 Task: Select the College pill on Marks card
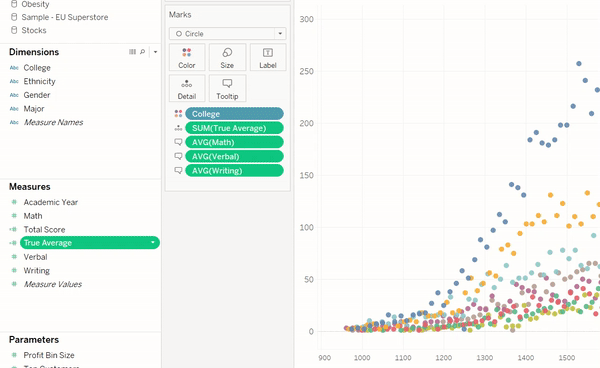(234, 114)
